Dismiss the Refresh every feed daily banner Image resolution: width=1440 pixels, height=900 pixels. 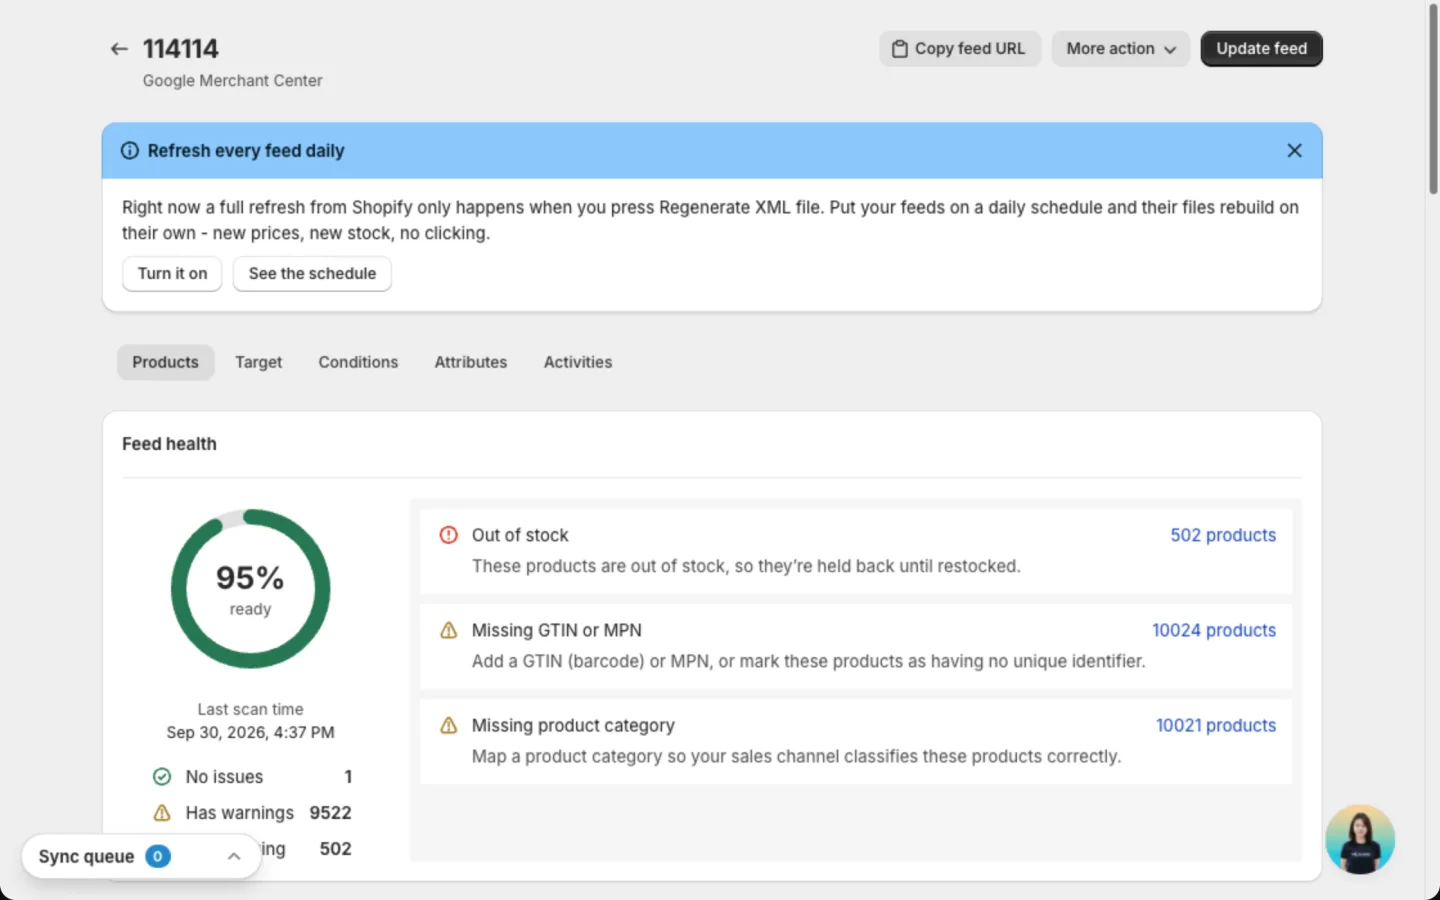1294,150
